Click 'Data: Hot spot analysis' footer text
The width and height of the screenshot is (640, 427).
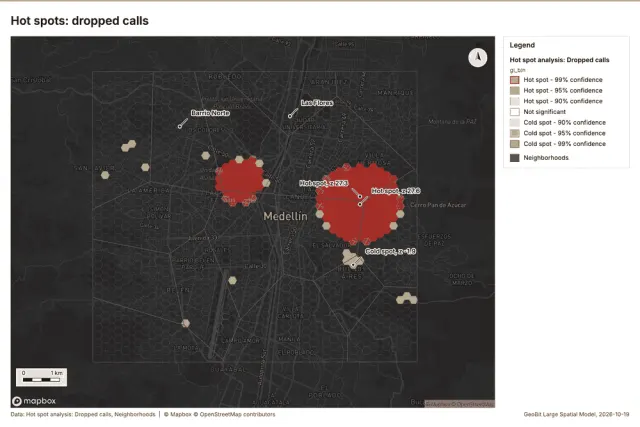[x=83, y=414]
